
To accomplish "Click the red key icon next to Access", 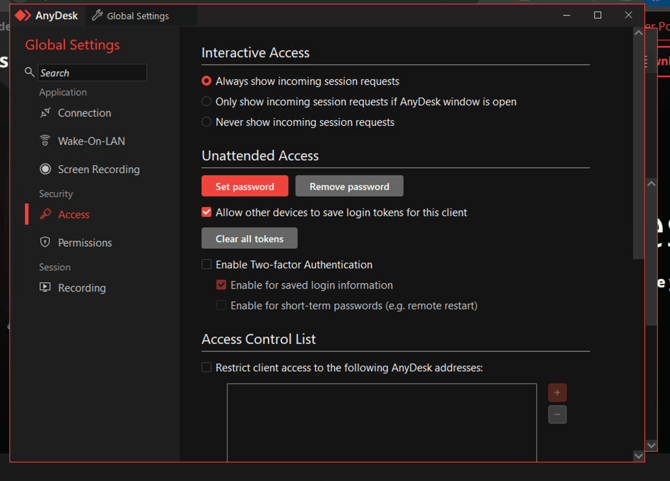I will point(45,214).
